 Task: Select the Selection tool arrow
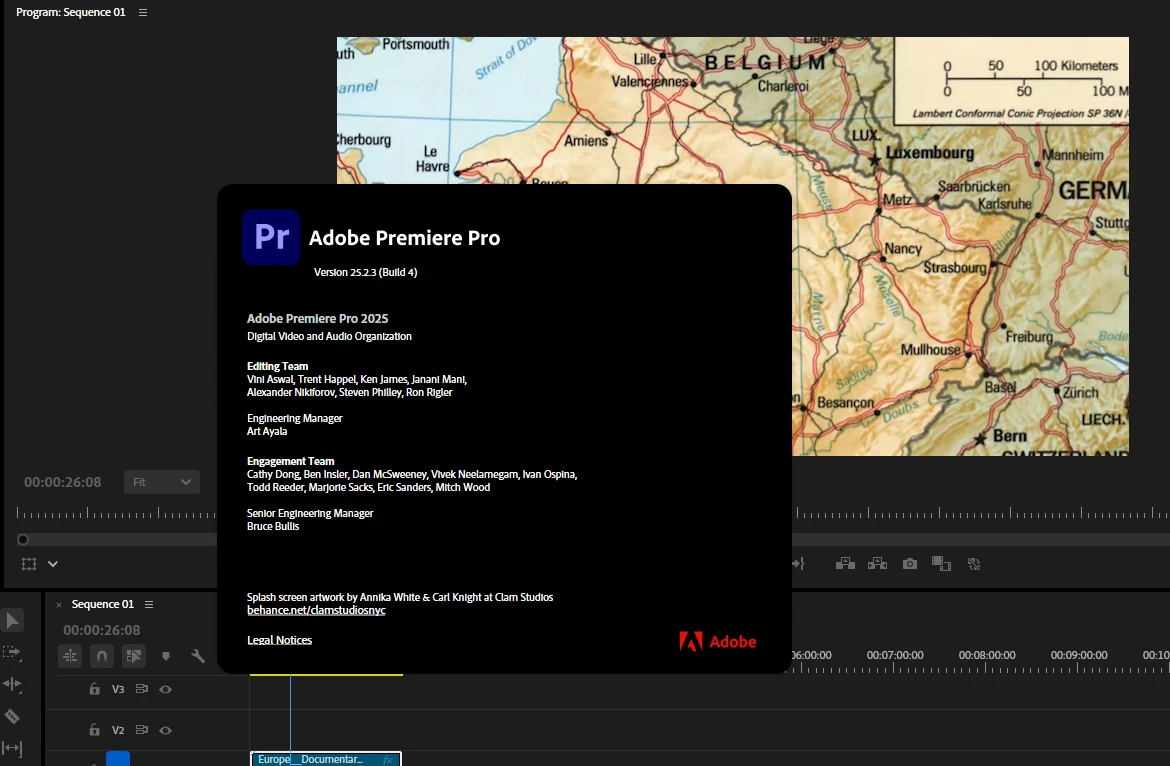13,621
